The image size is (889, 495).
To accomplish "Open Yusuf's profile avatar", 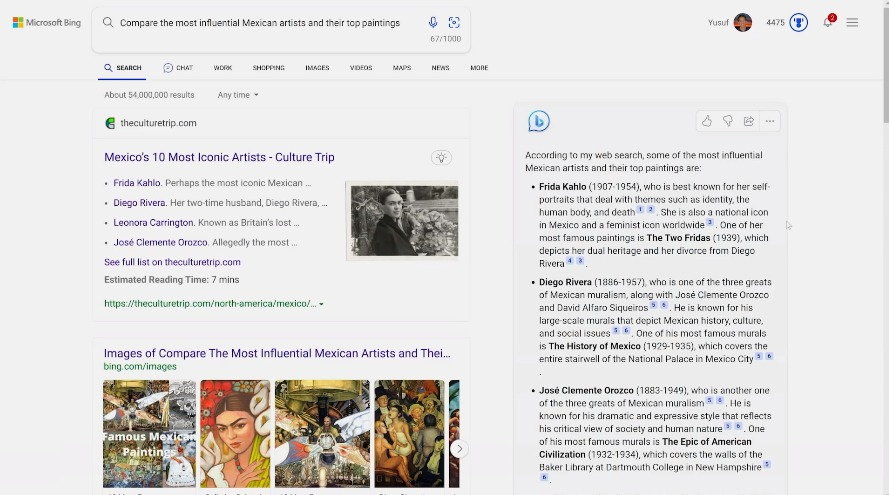I will point(743,23).
